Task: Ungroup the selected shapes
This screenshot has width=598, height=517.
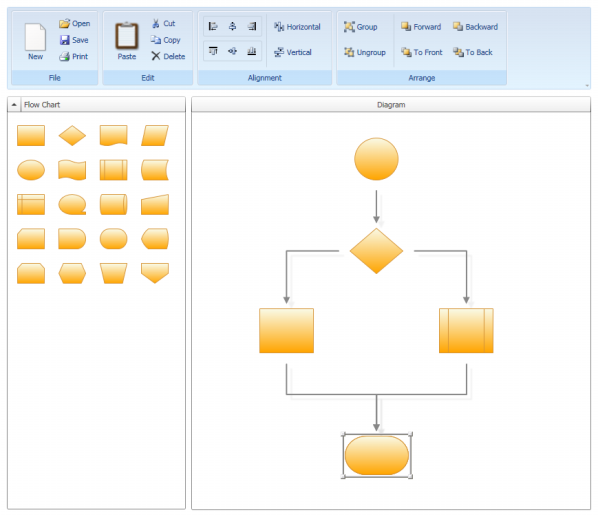Action: click(365, 52)
